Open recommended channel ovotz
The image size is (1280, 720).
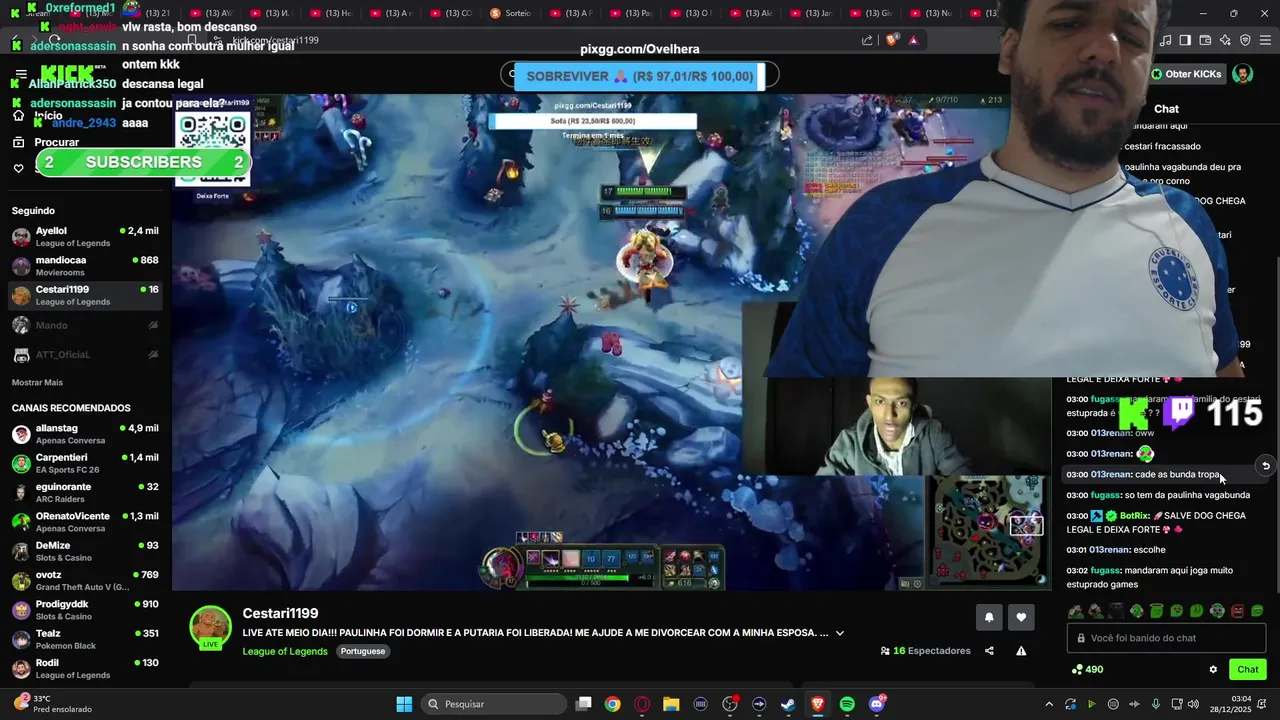[x=85, y=581]
